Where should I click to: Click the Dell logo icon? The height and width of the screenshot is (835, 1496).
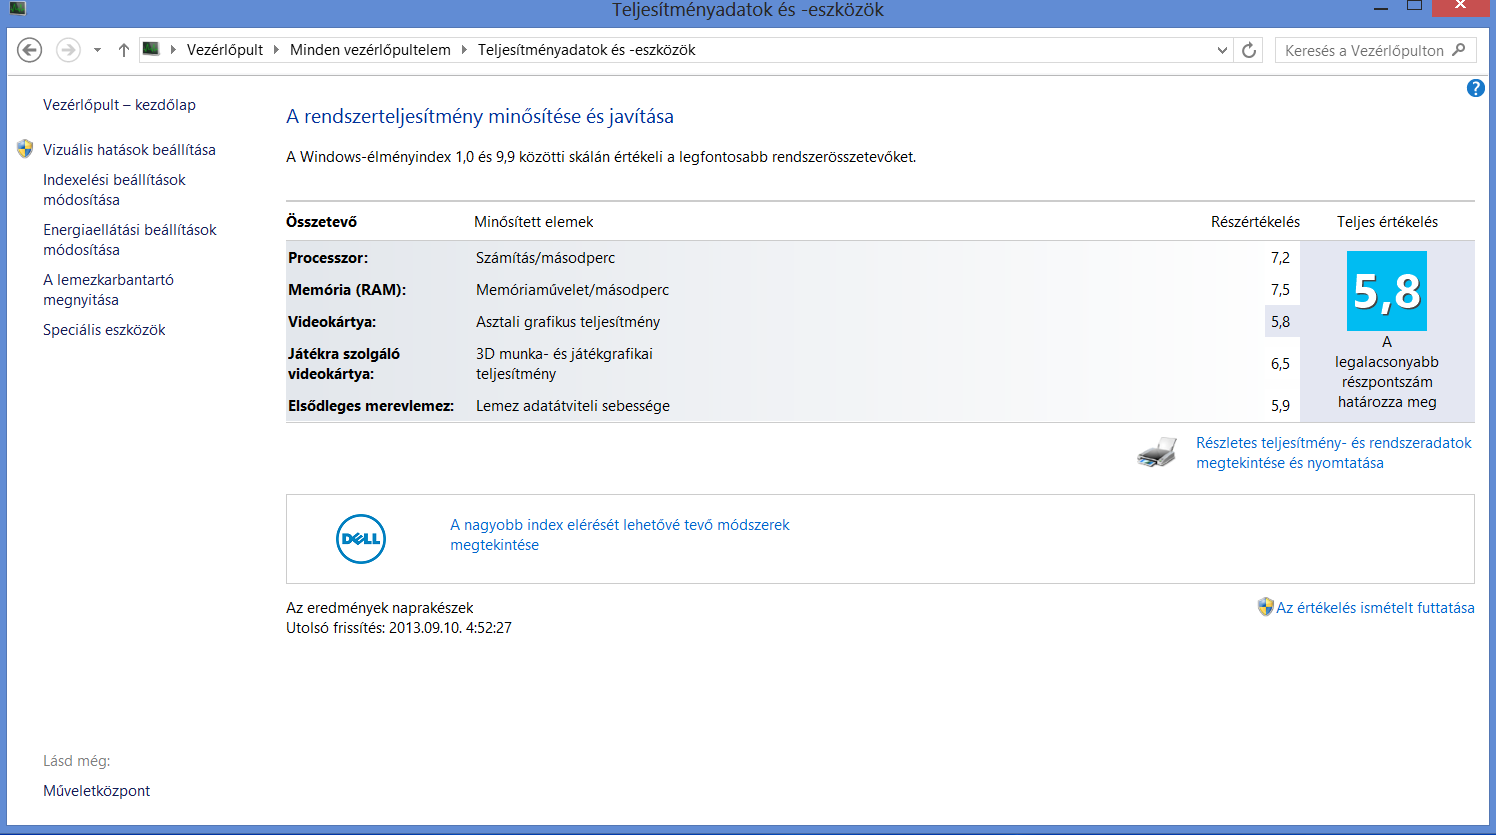(360, 539)
